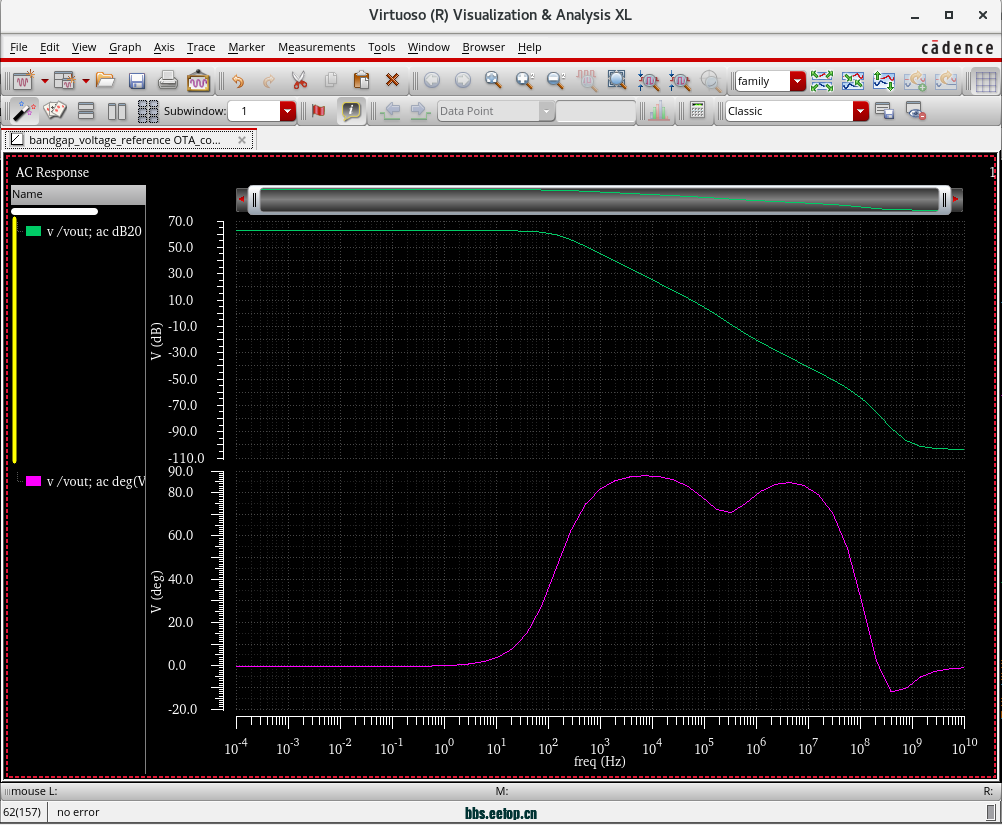Toggle the info balloon tooltip button

pyautogui.click(x=351, y=111)
